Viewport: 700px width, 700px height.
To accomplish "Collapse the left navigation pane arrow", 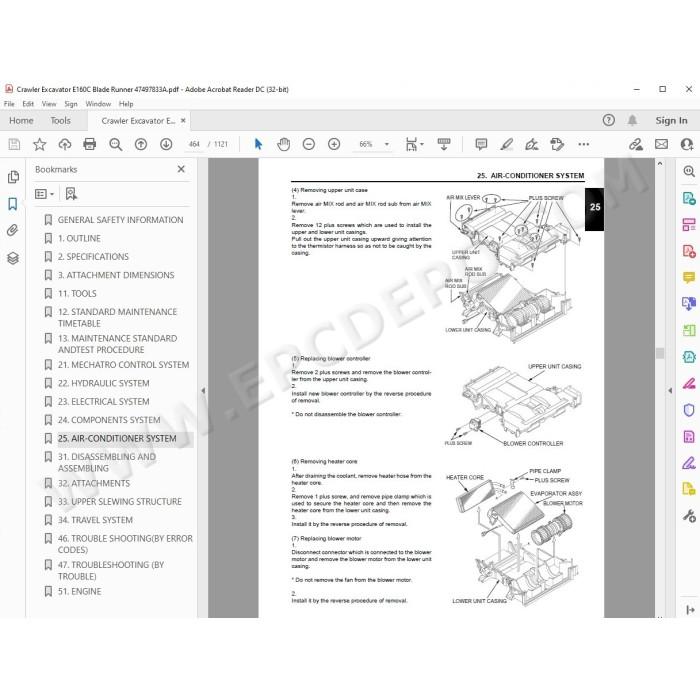I will click(x=203, y=391).
